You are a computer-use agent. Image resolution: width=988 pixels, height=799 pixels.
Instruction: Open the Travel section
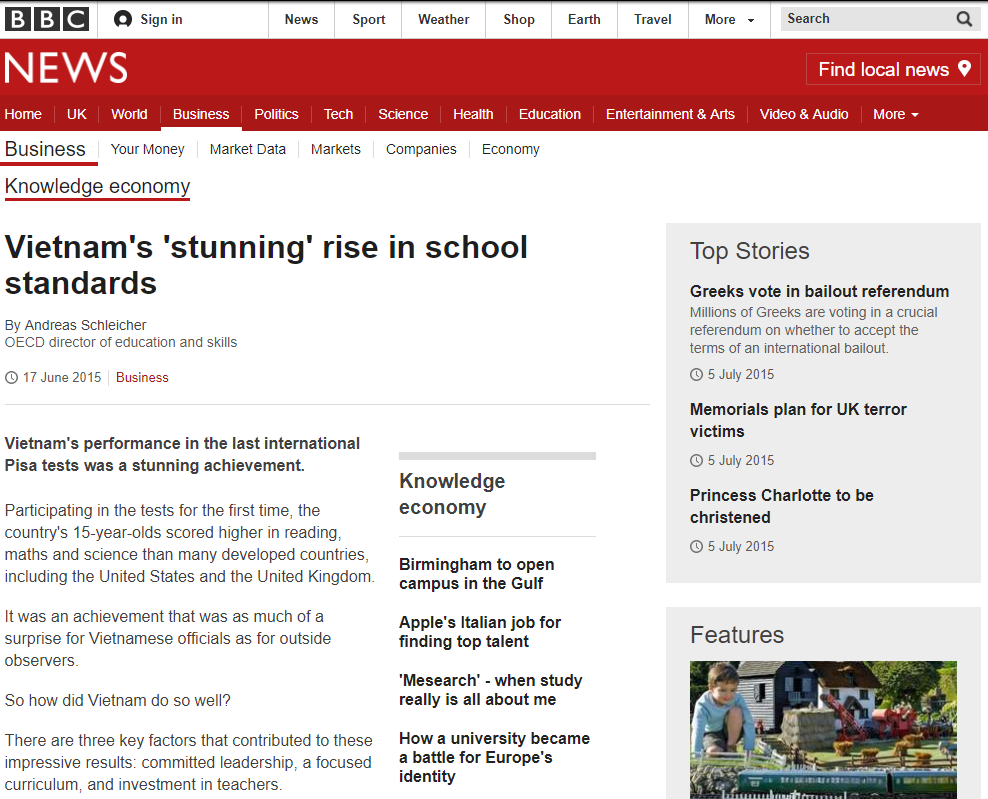click(653, 20)
